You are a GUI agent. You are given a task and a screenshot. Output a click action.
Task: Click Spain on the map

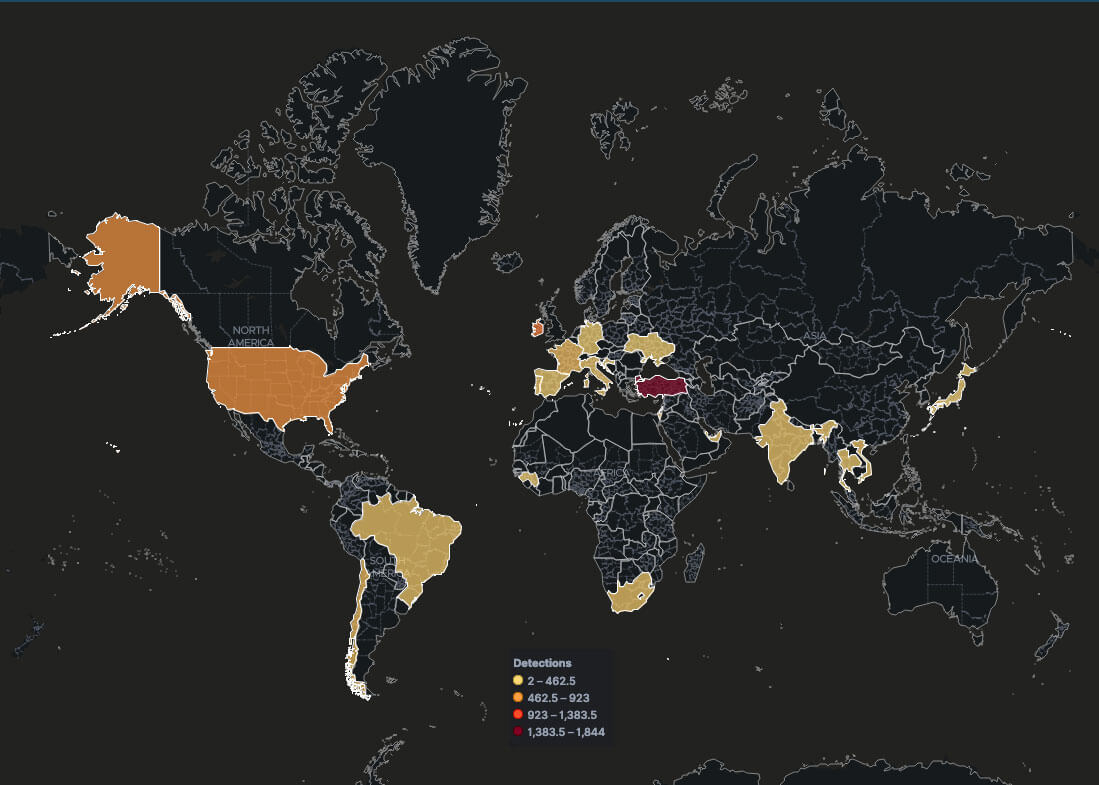pos(551,383)
